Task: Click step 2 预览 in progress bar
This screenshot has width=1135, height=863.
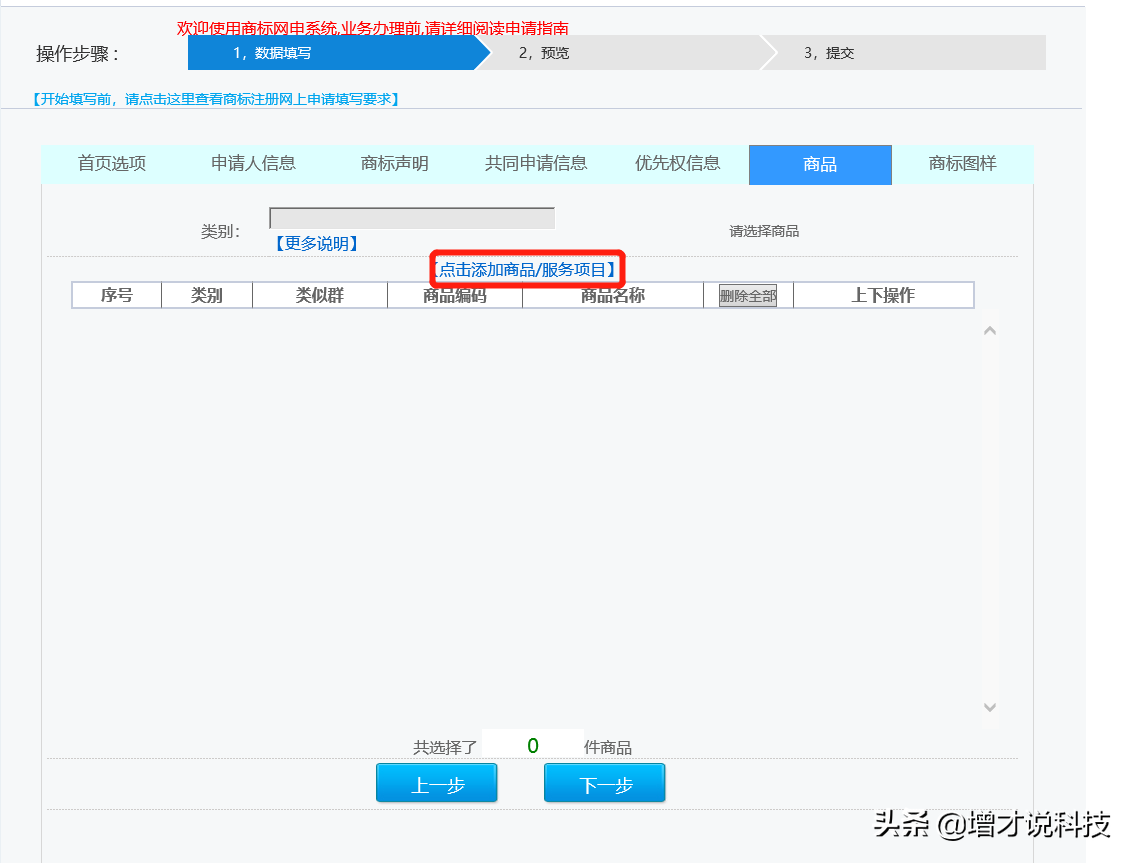Action: 620,53
